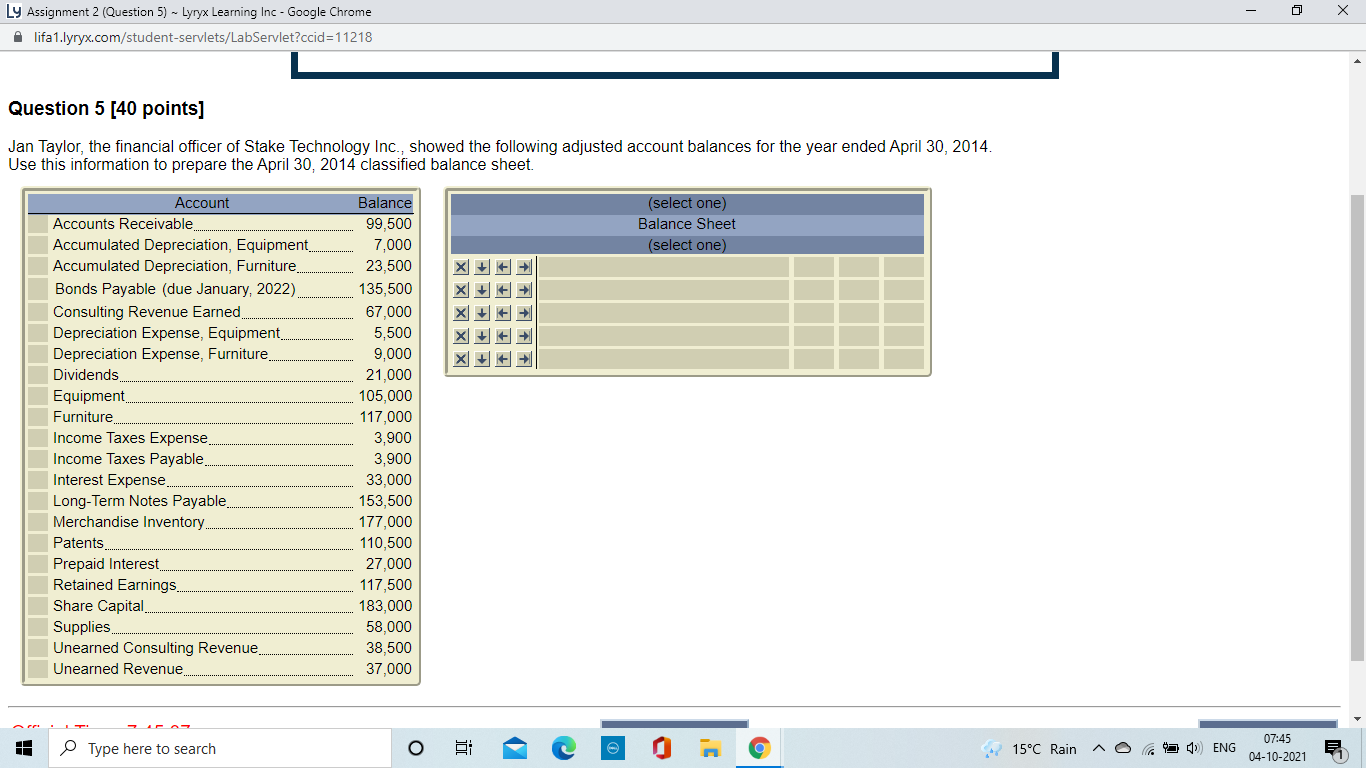This screenshot has height=768, width=1366.
Task: Delete the first balance sheet row
Action: [x=461, y=266]
